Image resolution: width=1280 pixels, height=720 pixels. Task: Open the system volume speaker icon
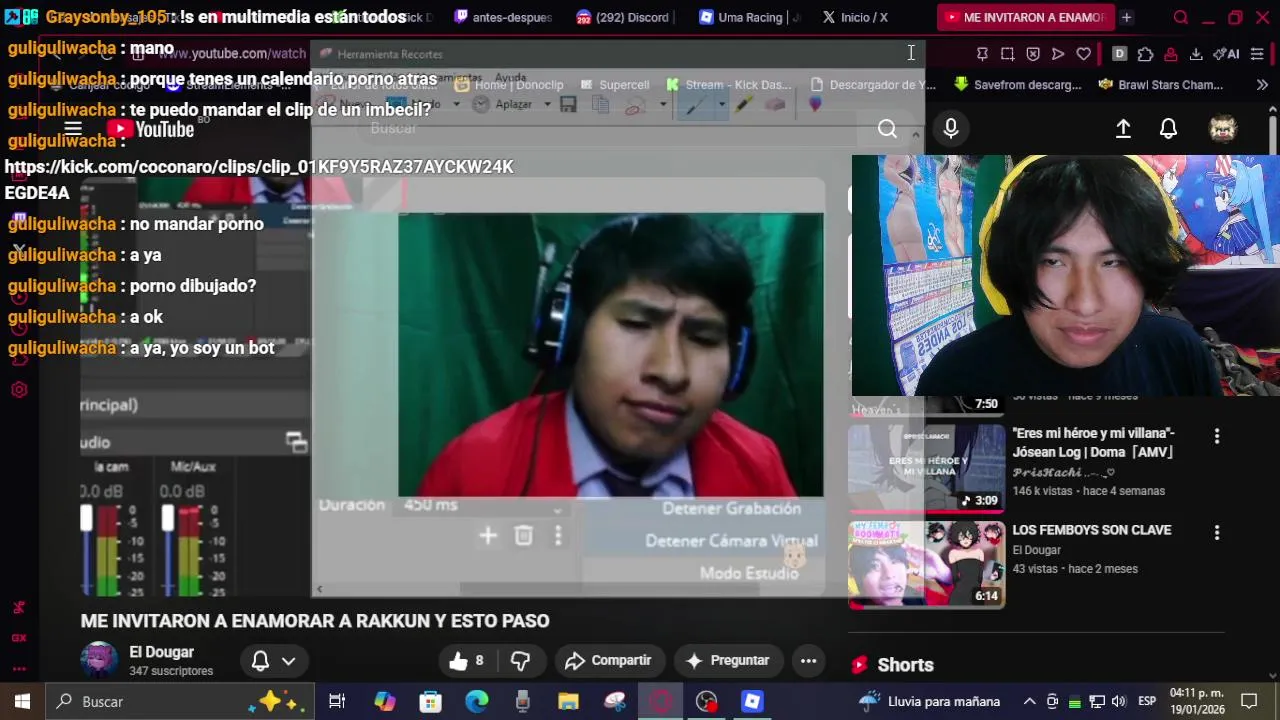point(1118,701)
